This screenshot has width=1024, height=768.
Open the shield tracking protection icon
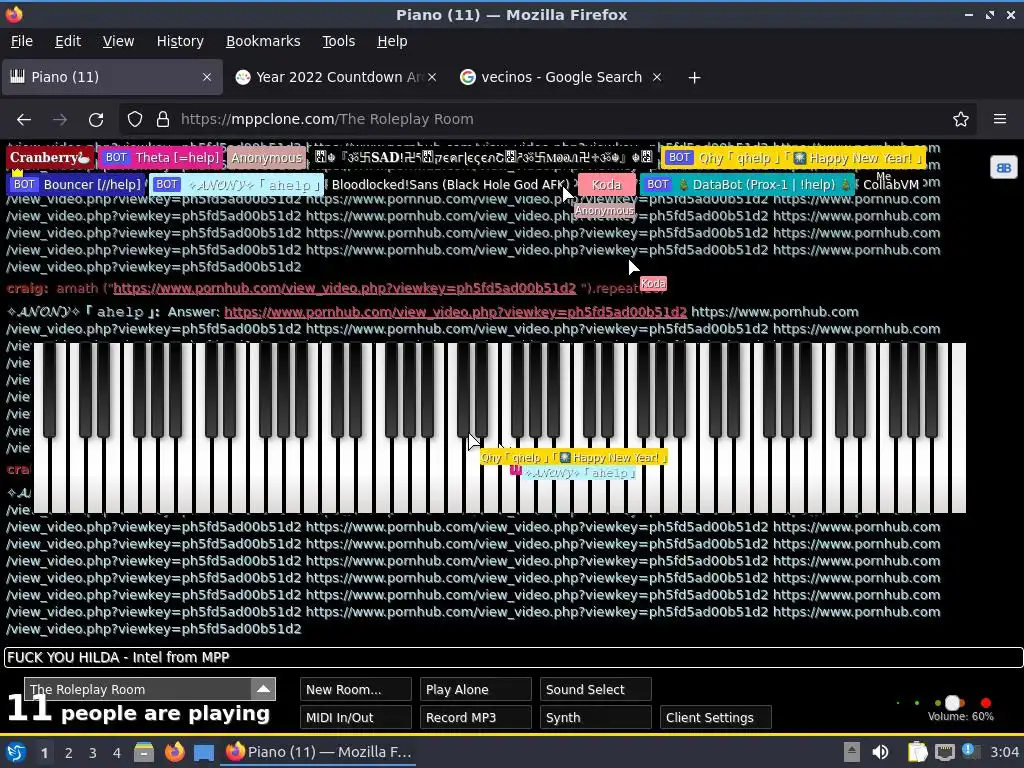tap(135, 119)
